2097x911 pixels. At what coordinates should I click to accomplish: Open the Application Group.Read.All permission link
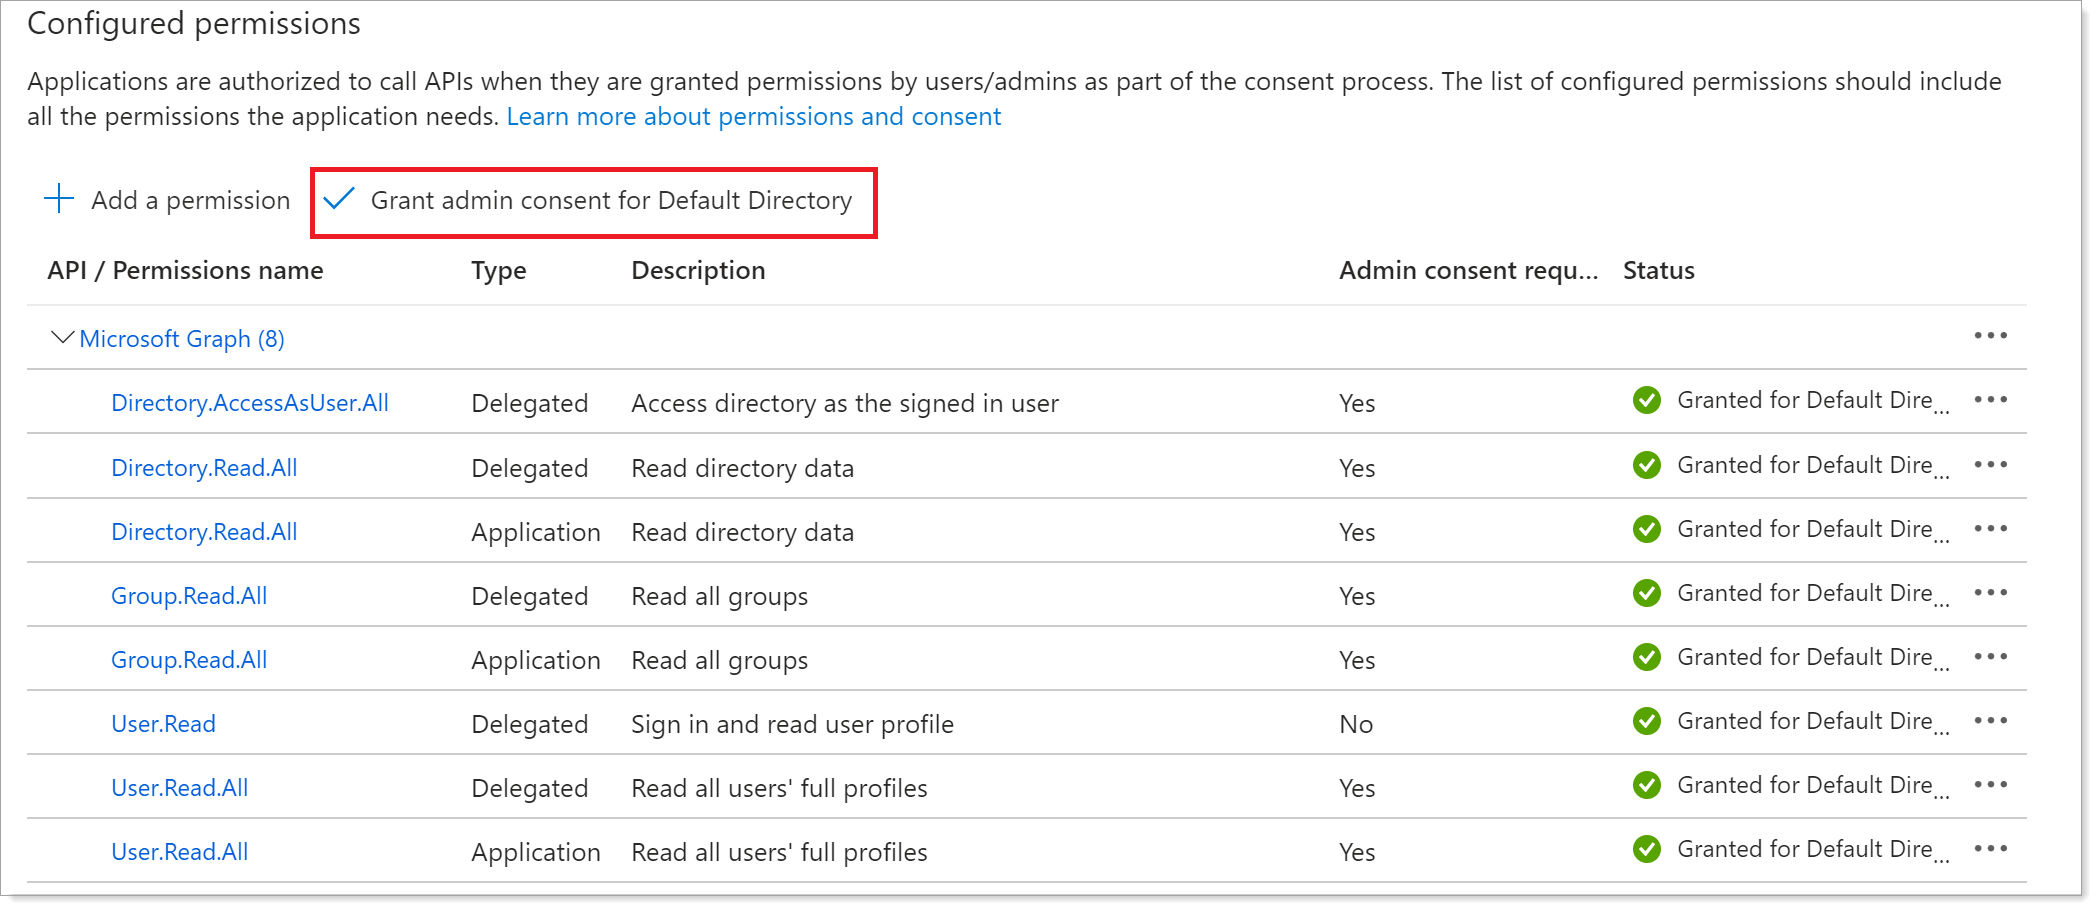[x=189, y=660]
